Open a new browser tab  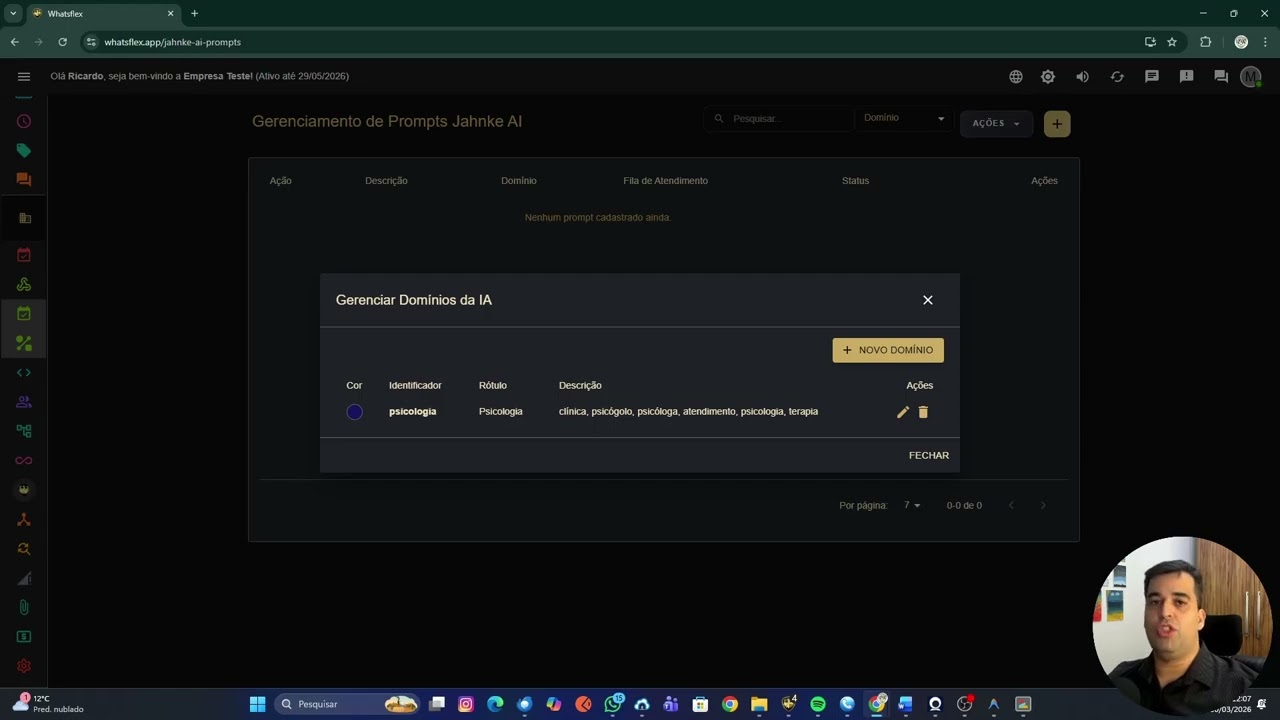194,13
